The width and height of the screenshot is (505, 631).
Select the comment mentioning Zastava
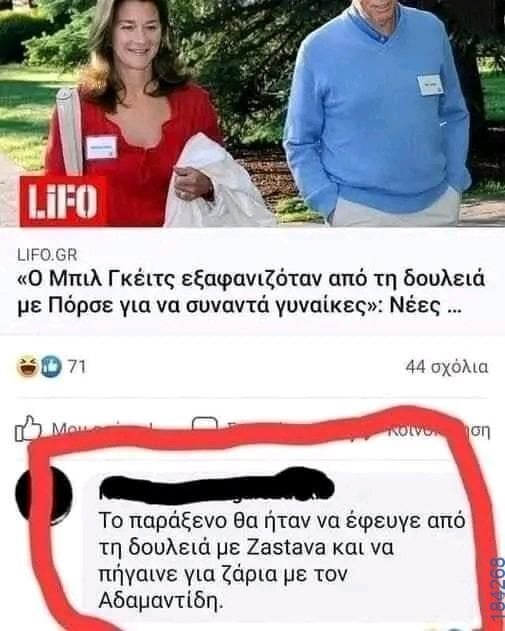(x=282, y=561)
